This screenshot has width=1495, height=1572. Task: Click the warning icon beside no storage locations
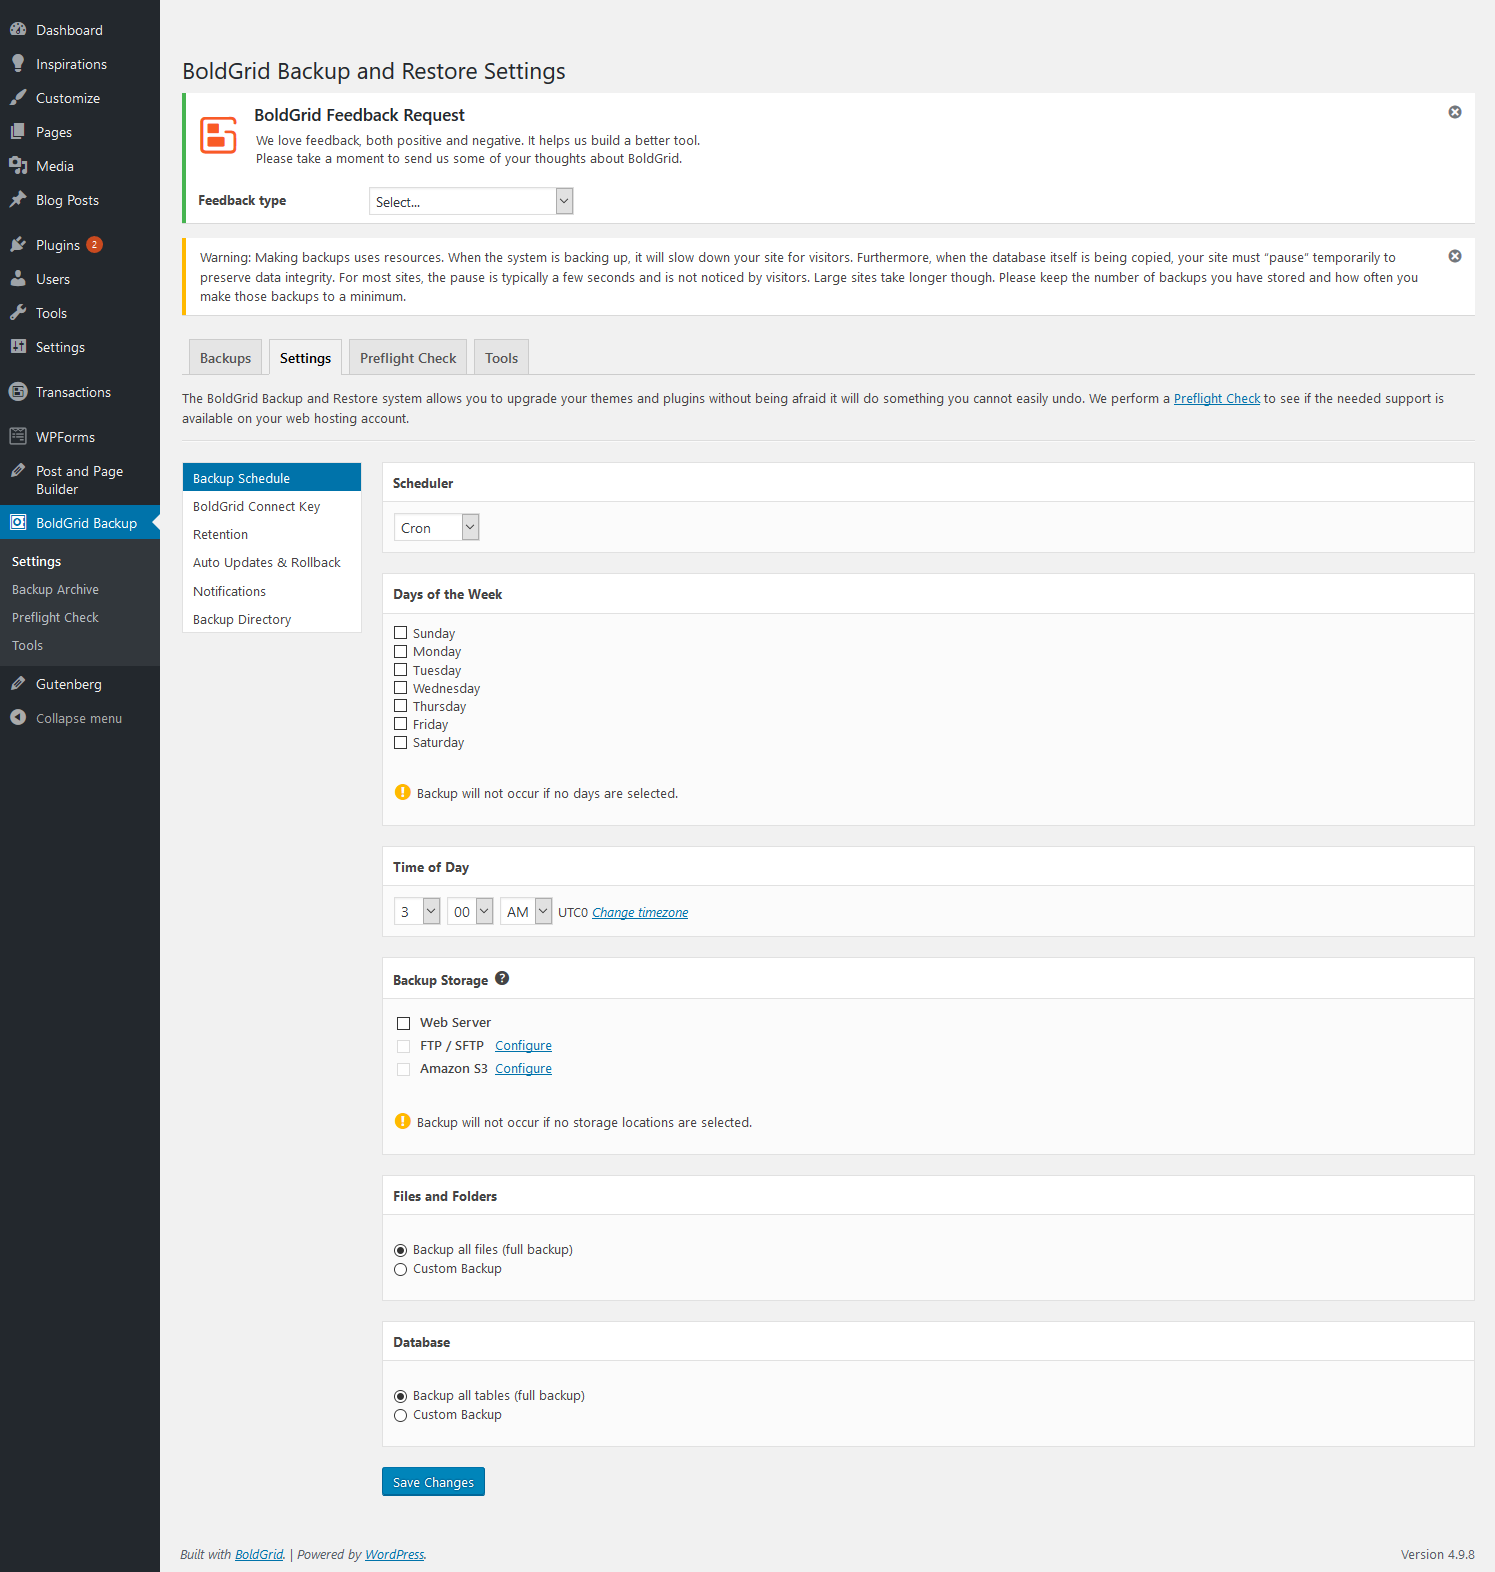[x=403, y=1121]
